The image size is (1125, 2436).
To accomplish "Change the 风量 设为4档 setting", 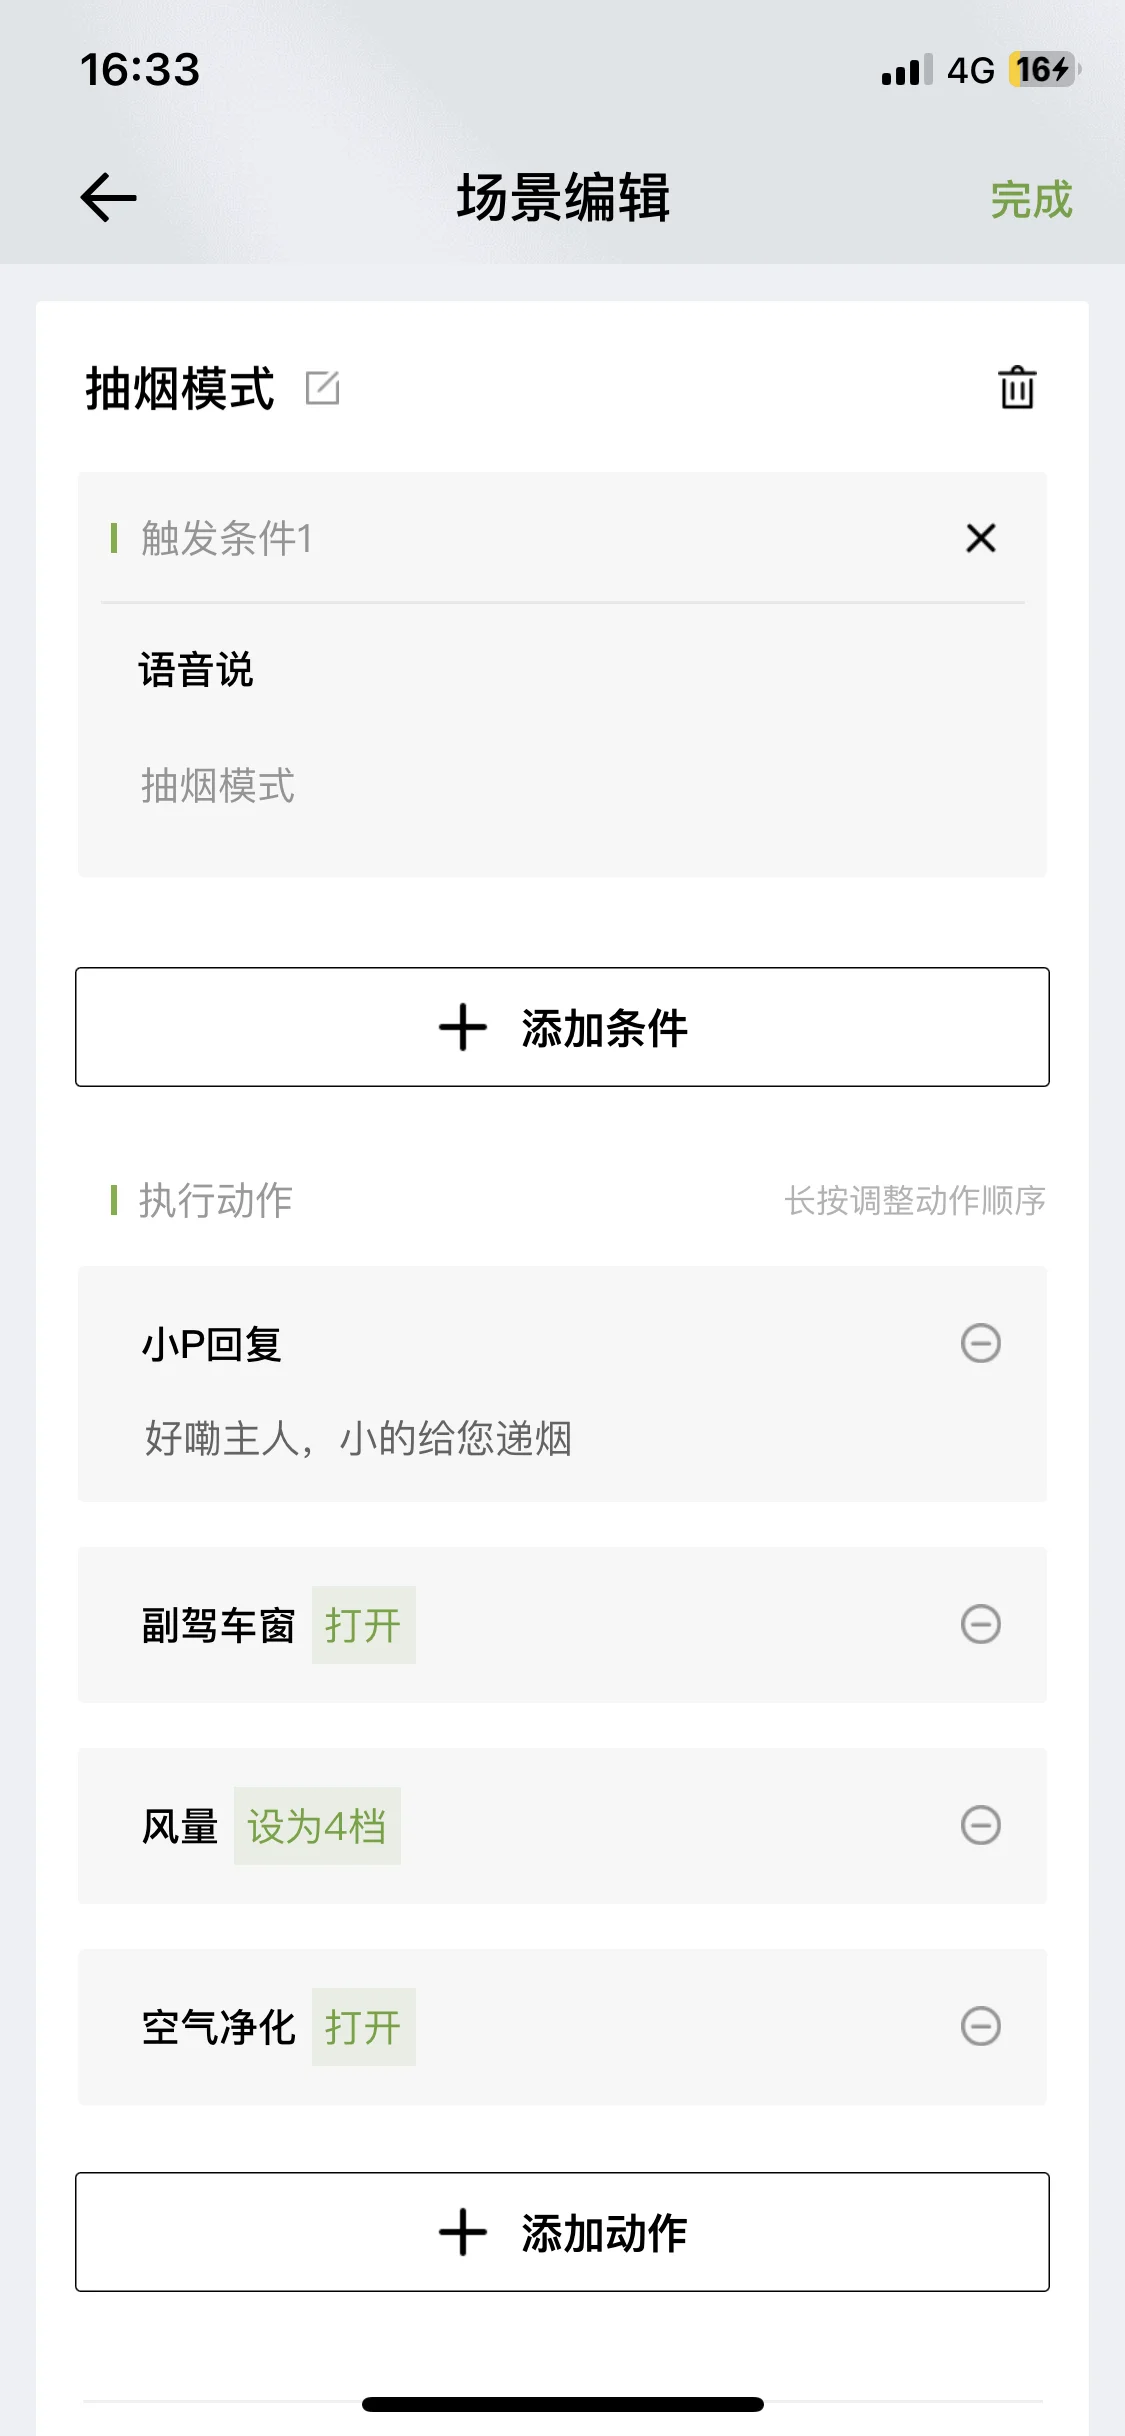I will 317,1826.
